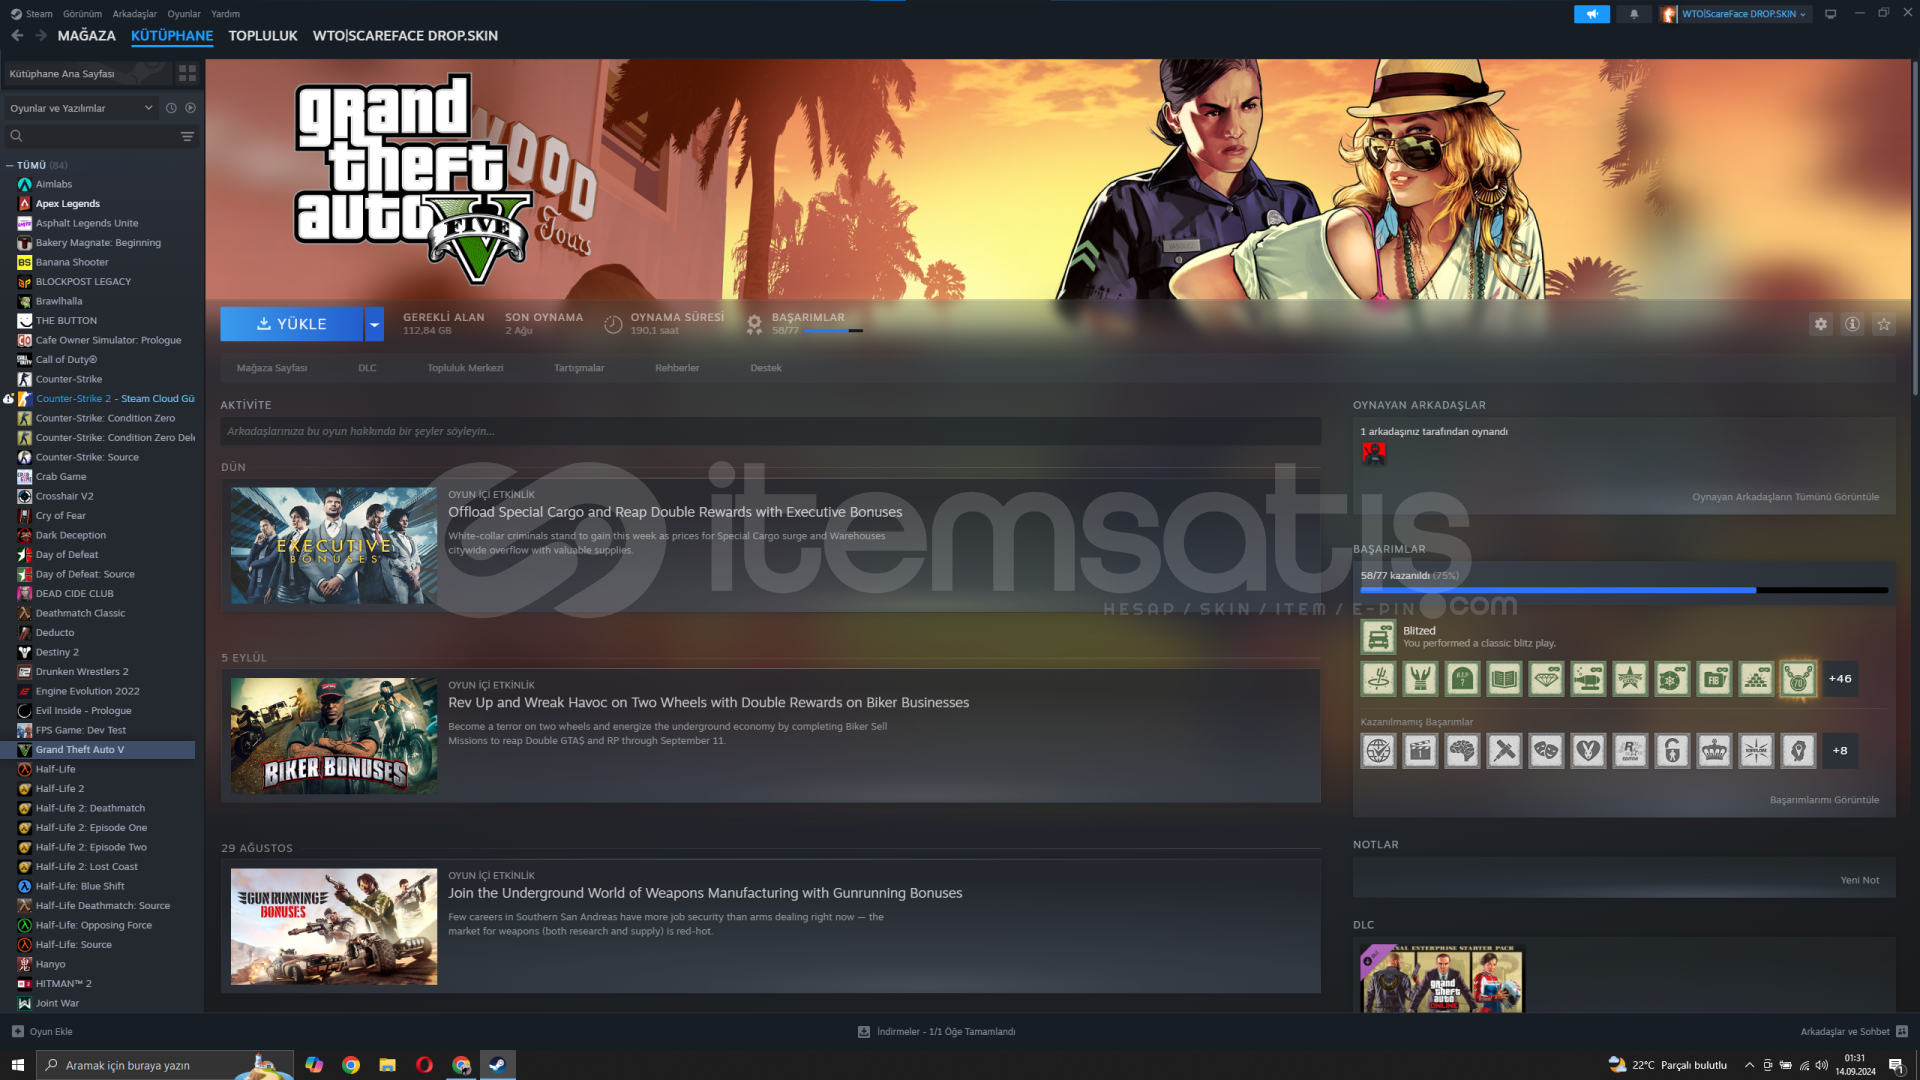Click the +8 unearned achievements badge
This screenshot has width=1920, height=1080.
(1840, 751)
